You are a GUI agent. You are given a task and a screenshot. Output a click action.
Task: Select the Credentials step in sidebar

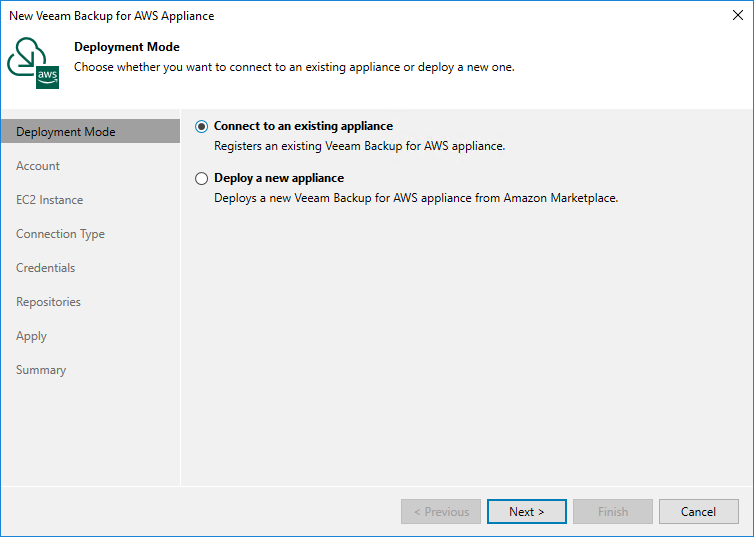click(46, 268)
